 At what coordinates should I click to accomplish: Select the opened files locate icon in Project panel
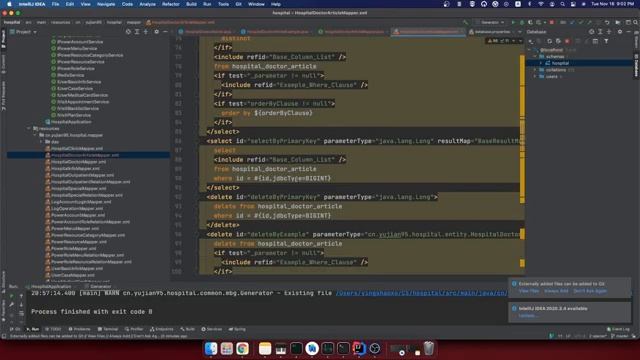pyautogui.click(x=128, y=31)
